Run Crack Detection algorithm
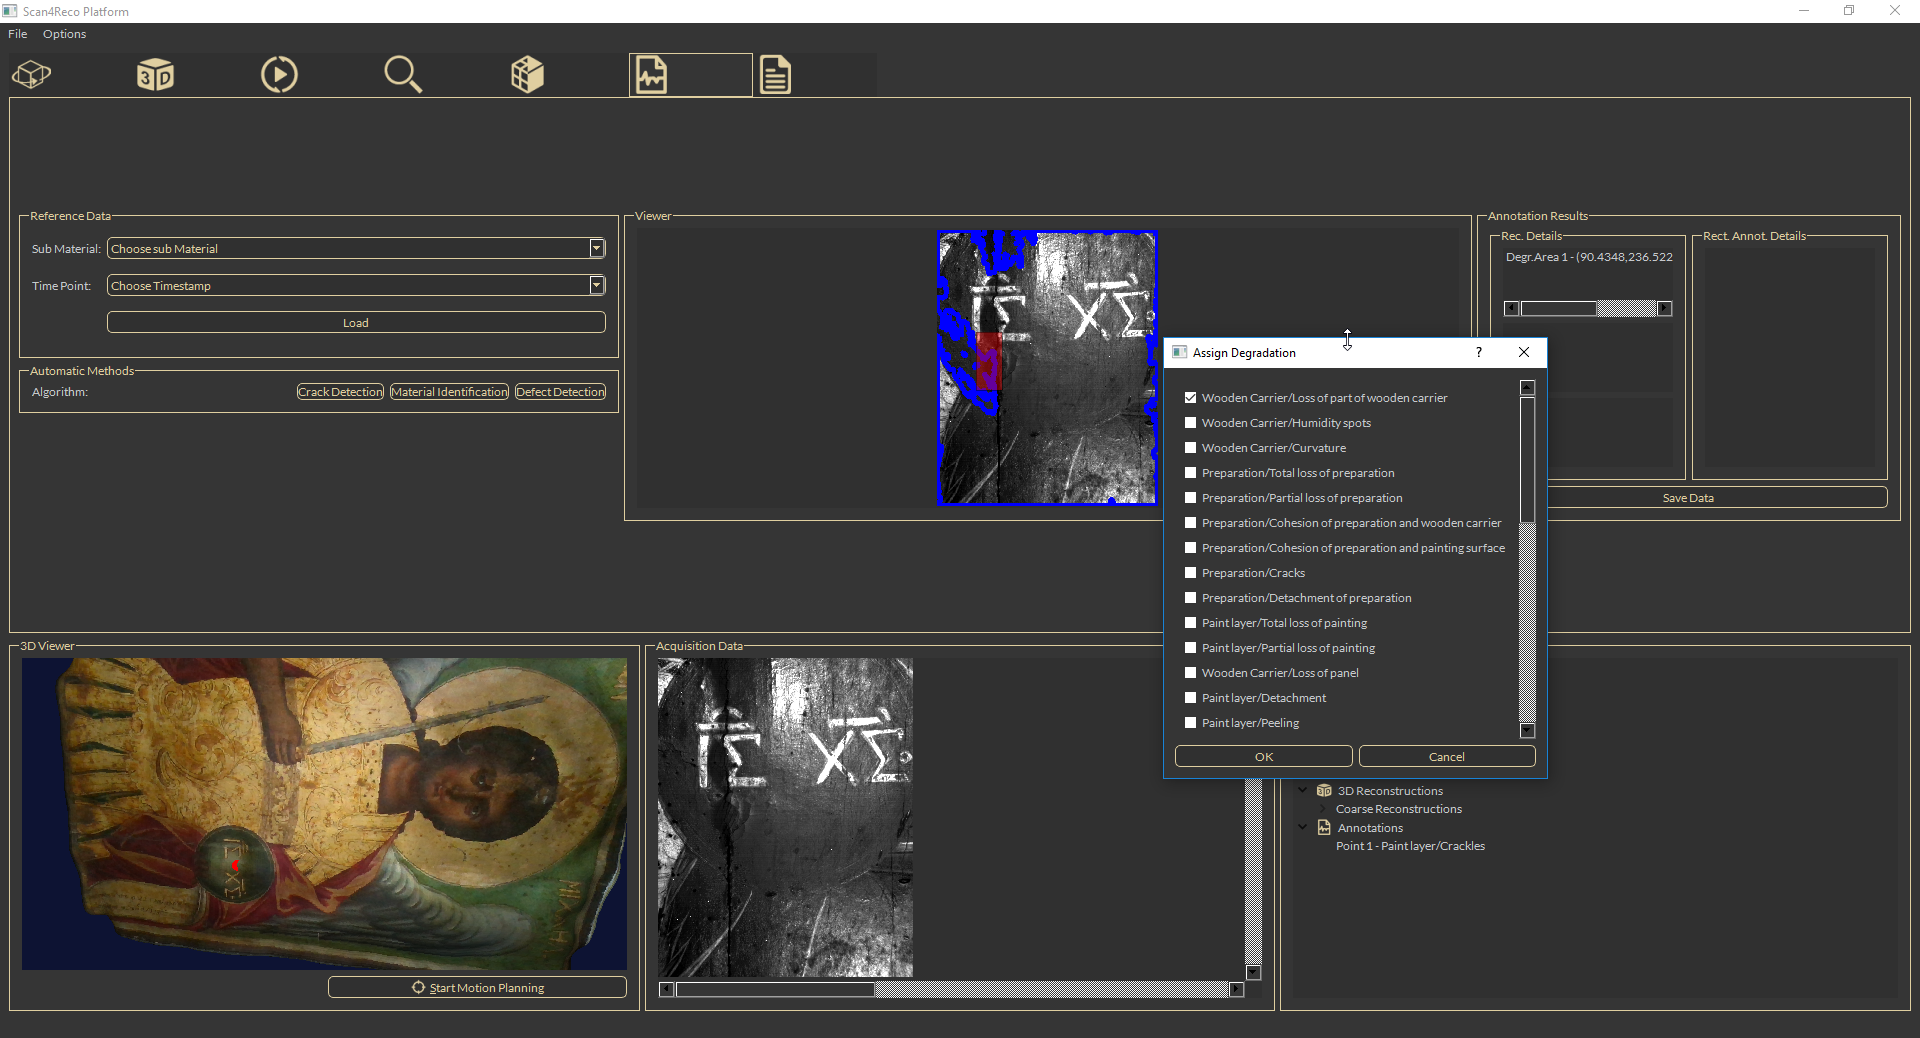The height and width of the screenshot is (1038, 1920). [x=340, y=392]
